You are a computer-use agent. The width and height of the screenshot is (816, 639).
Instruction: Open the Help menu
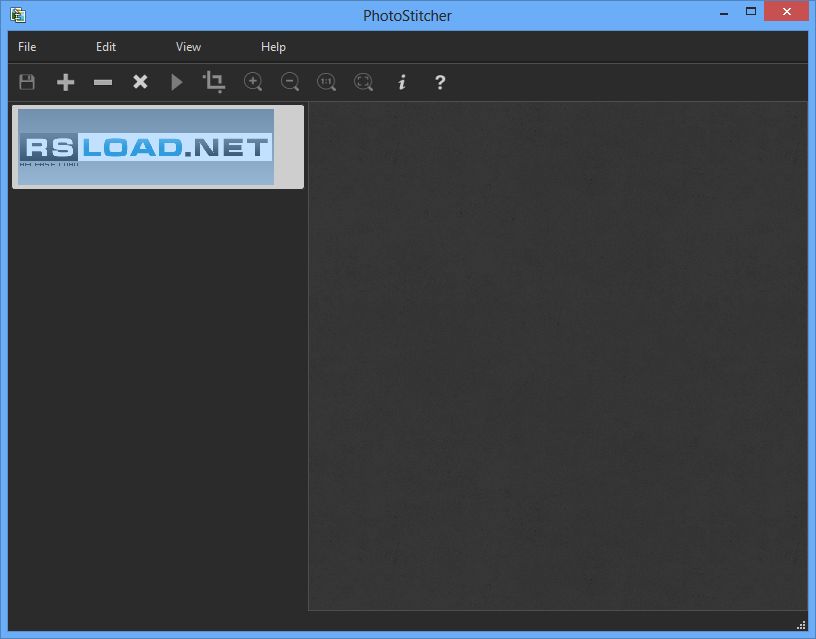pos(273,47)
